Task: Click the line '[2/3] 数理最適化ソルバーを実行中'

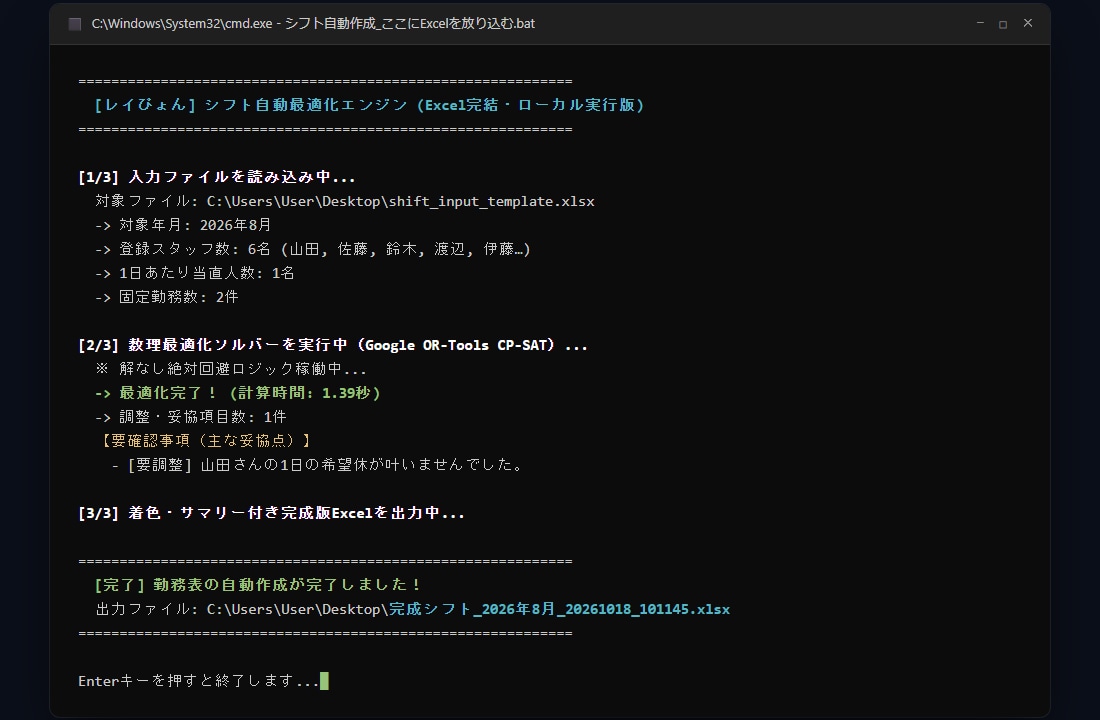Action: pyautogui.click(x=333, y=345)
